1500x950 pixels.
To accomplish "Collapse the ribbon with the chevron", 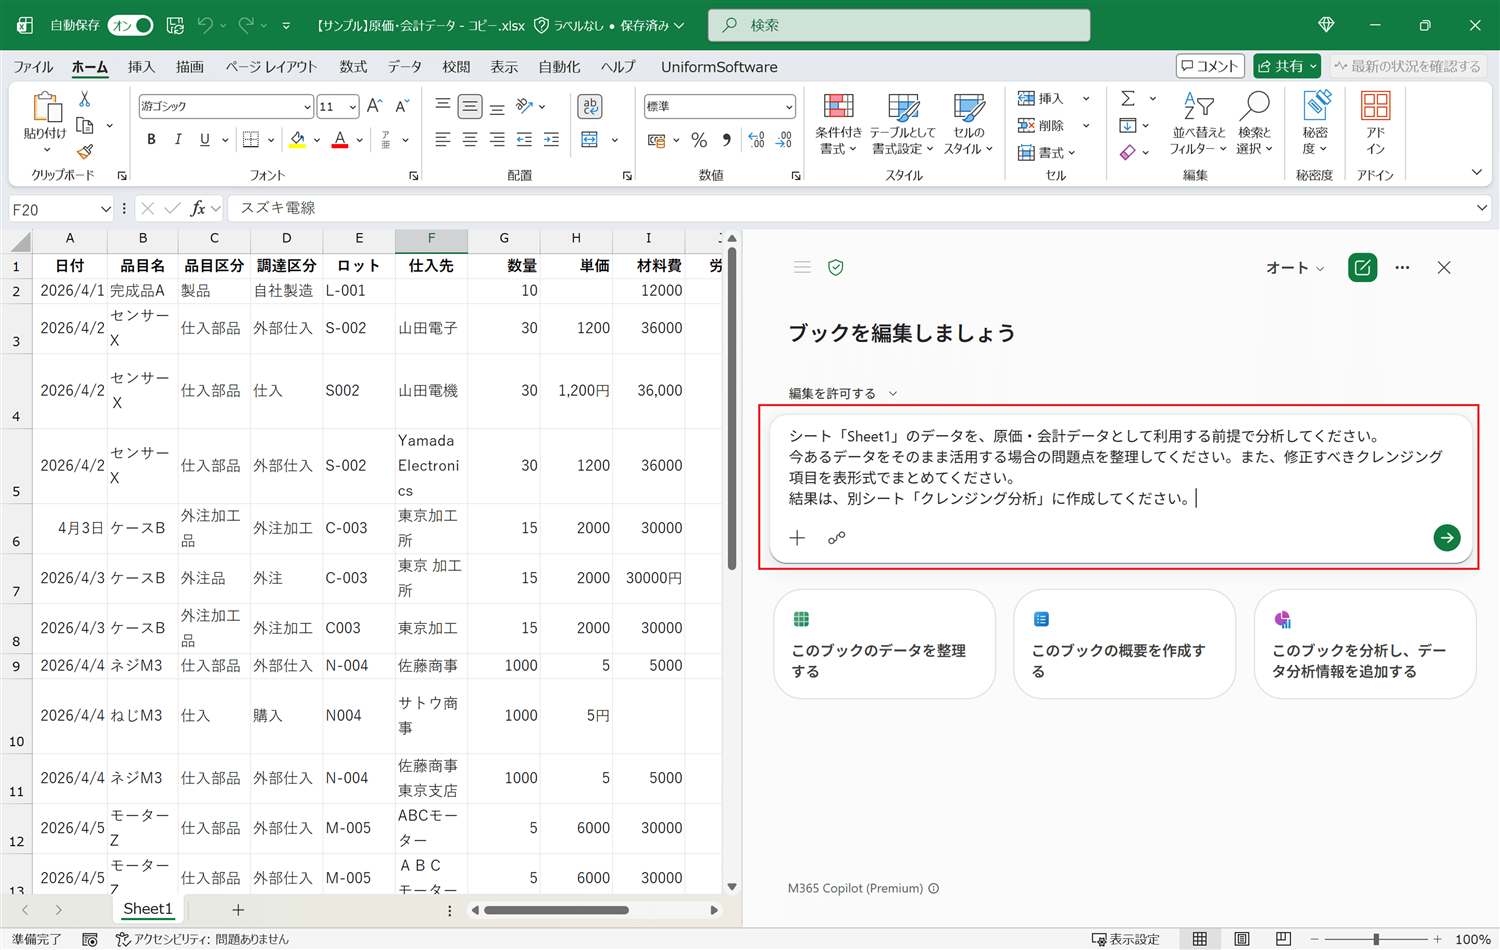I will (1476, 172).
